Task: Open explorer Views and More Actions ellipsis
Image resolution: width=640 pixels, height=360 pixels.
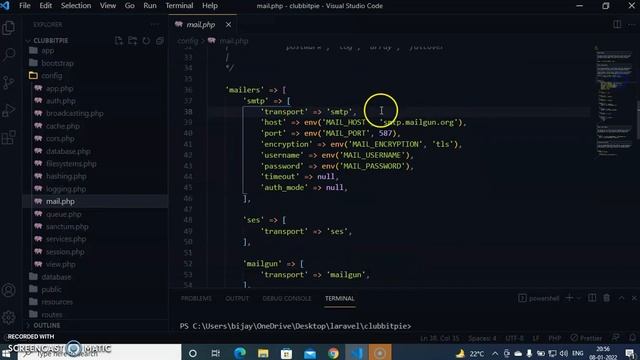Action: 155,24
